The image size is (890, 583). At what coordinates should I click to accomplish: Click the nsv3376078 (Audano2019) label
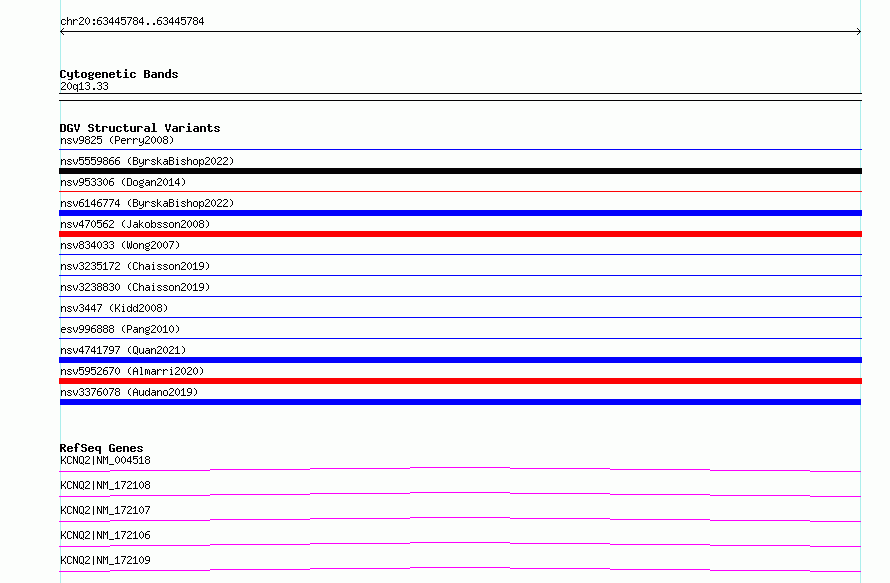pos(129,392)
